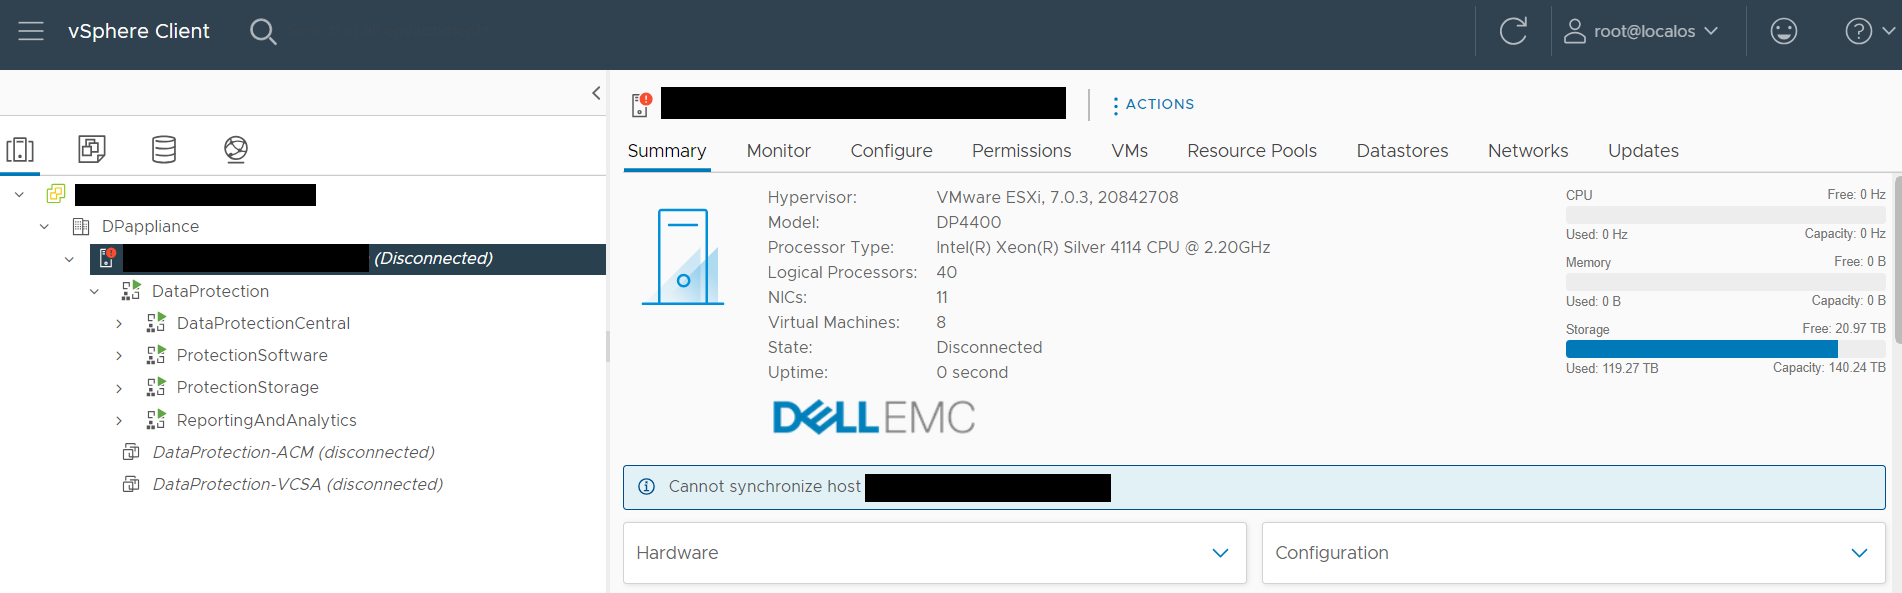
Task: Open the Summary tab
Action: point(667,151)
